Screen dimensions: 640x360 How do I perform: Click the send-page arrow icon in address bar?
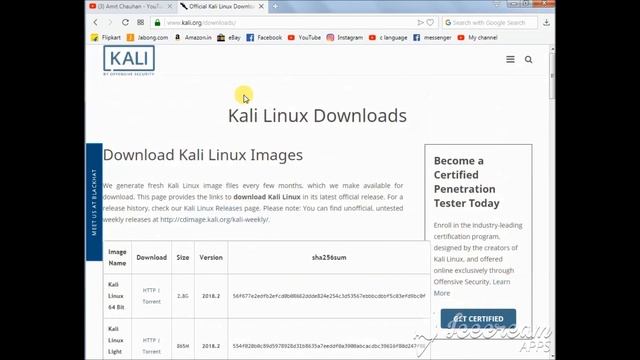click(420, 22)
